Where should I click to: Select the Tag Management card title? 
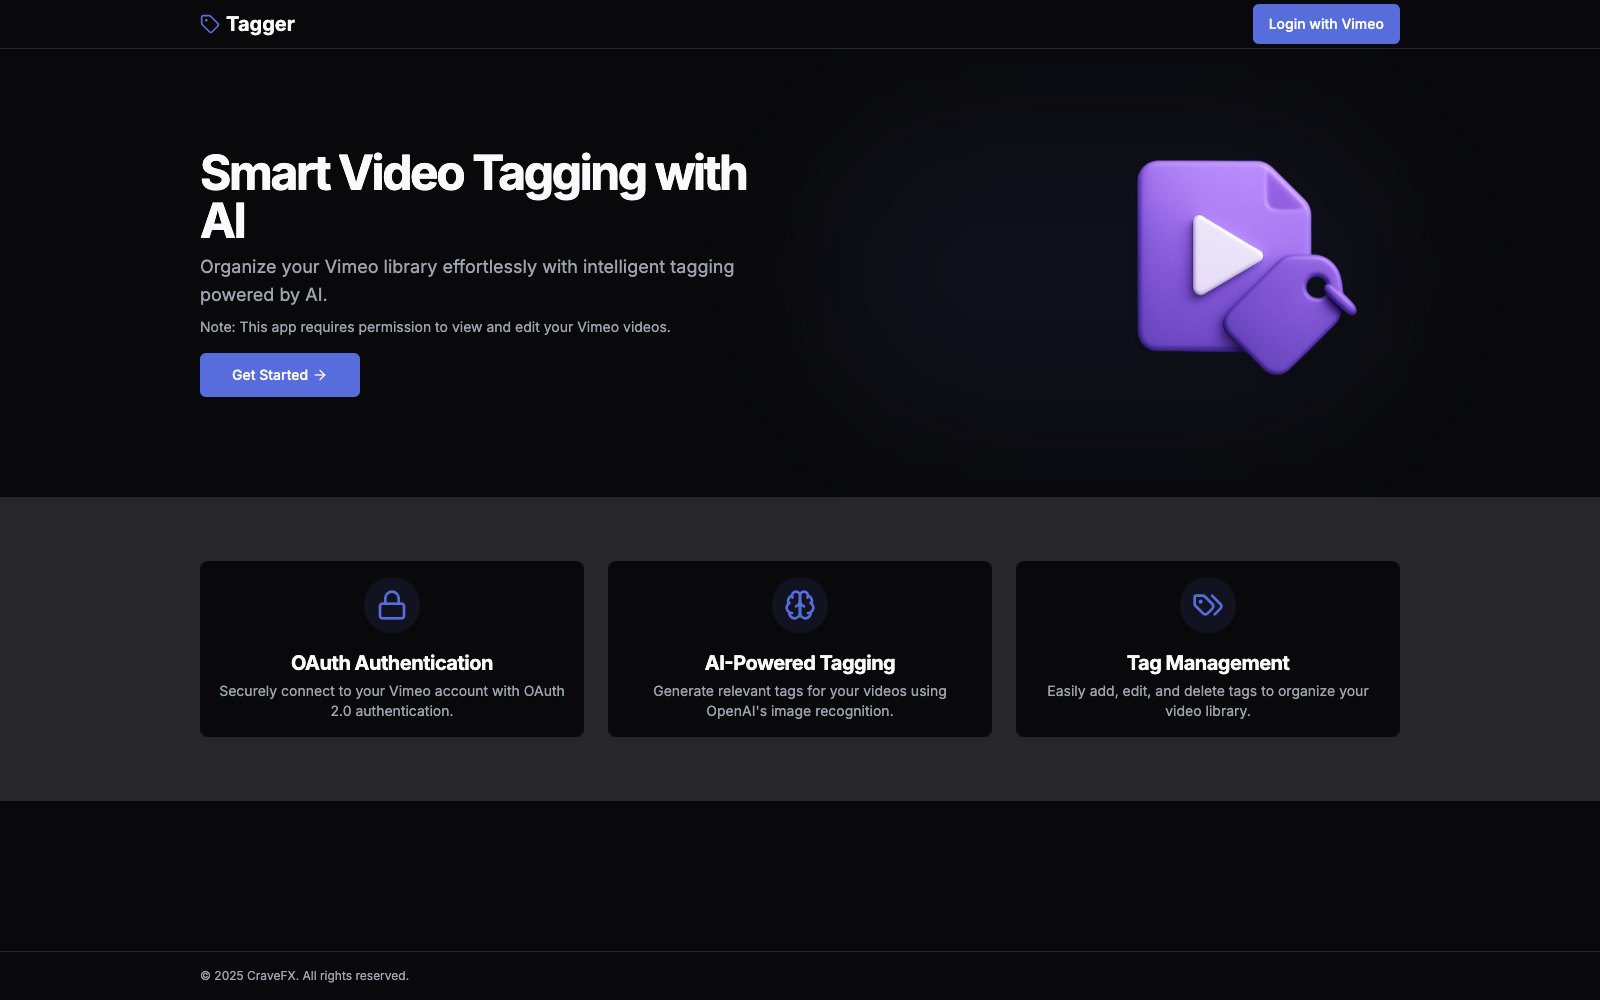[1208, 663]
